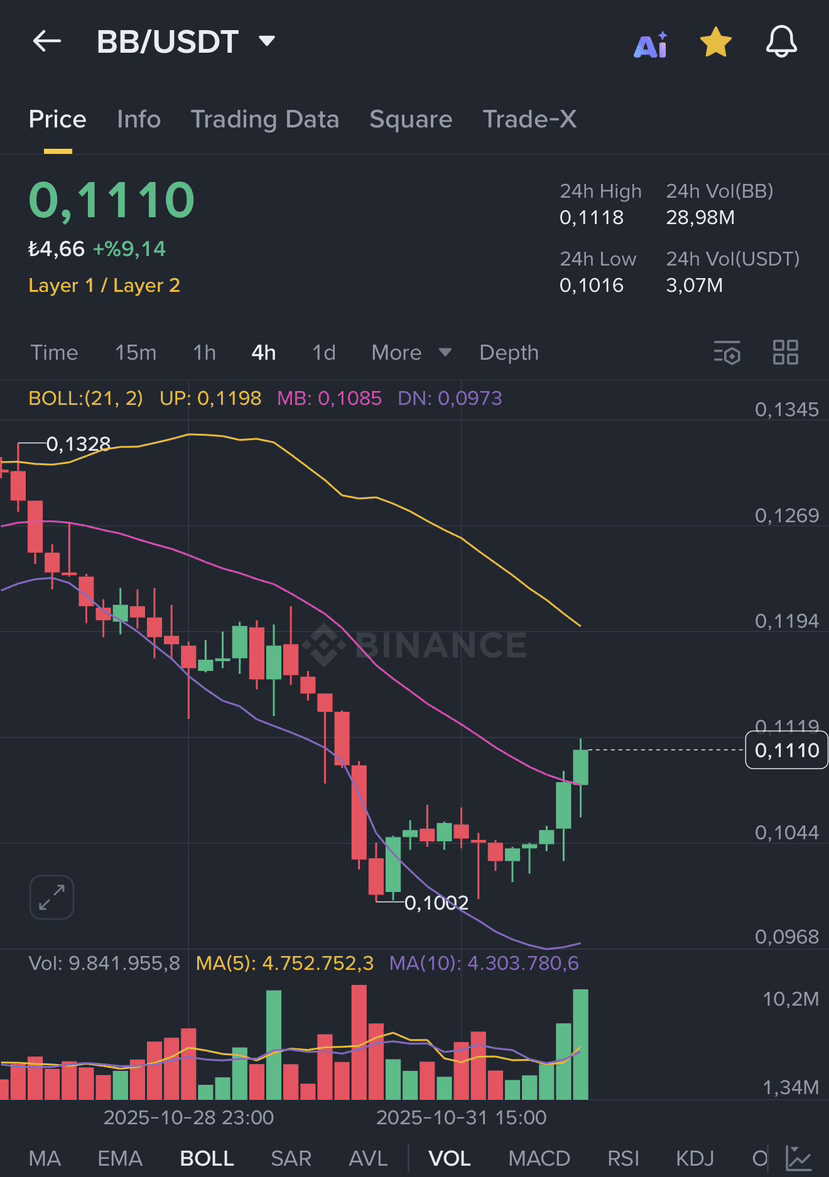Tap the tallest rightmost green volume bar
829x1177 pixels.
point(580,1044)
